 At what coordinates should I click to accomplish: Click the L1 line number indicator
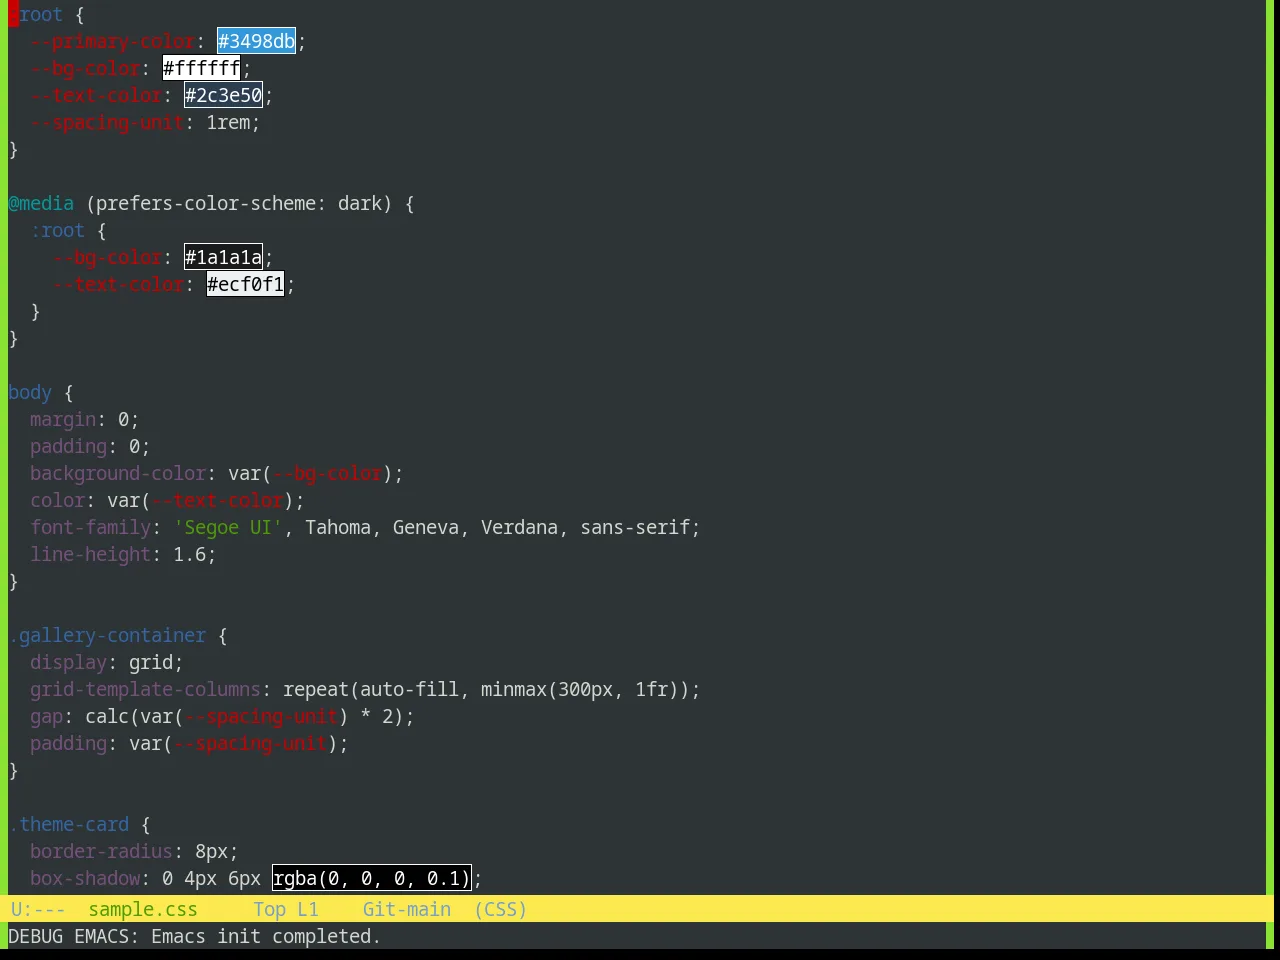pos(308,909)
